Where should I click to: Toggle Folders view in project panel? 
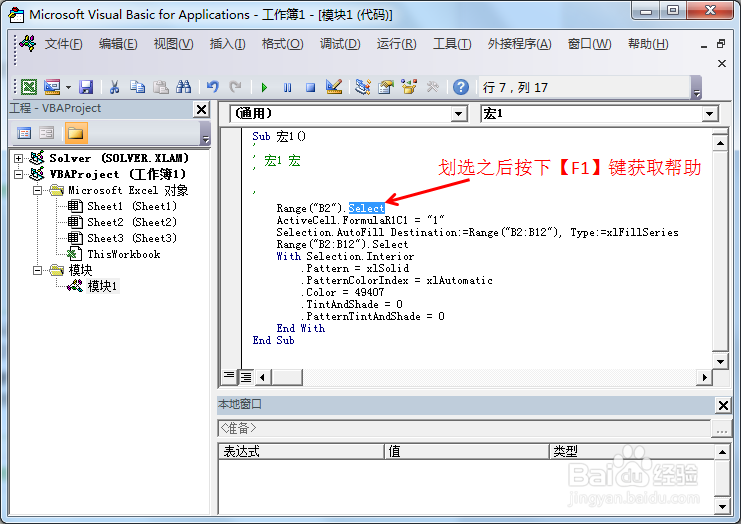click(x=76, y=133)
